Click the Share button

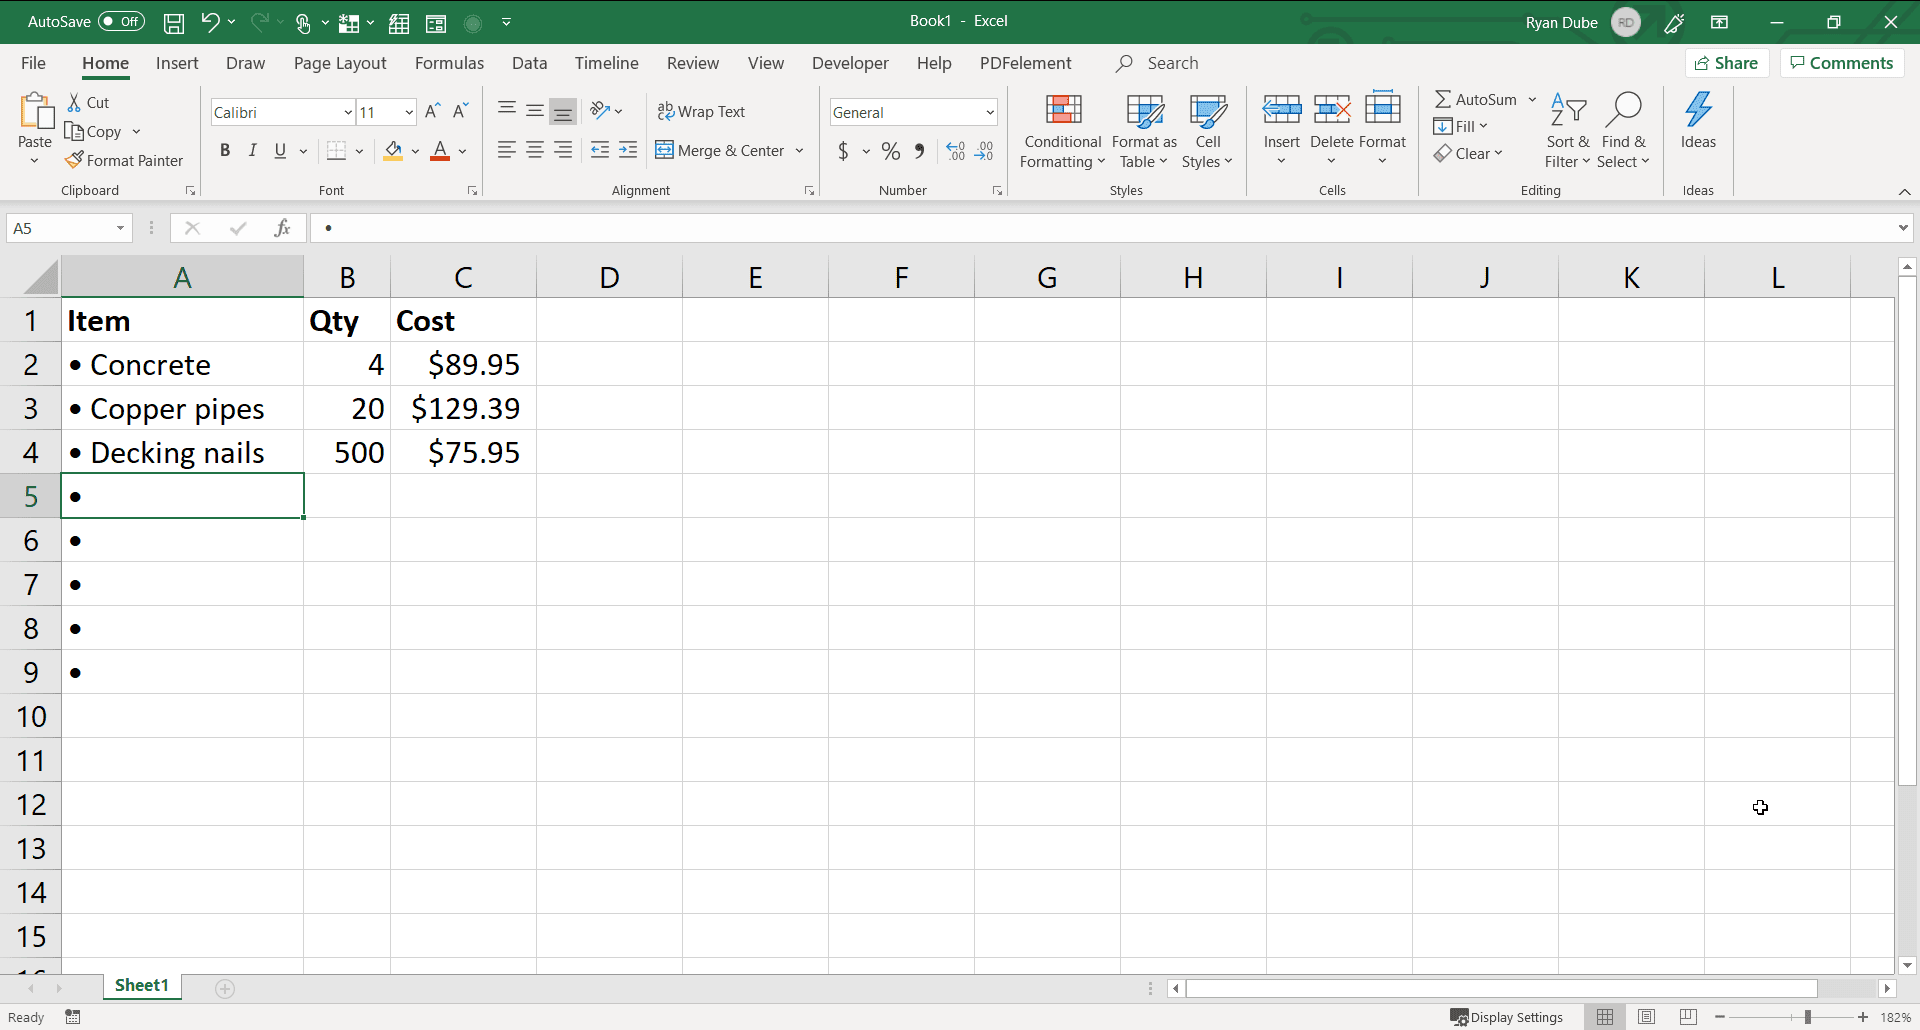point(1727,63)
